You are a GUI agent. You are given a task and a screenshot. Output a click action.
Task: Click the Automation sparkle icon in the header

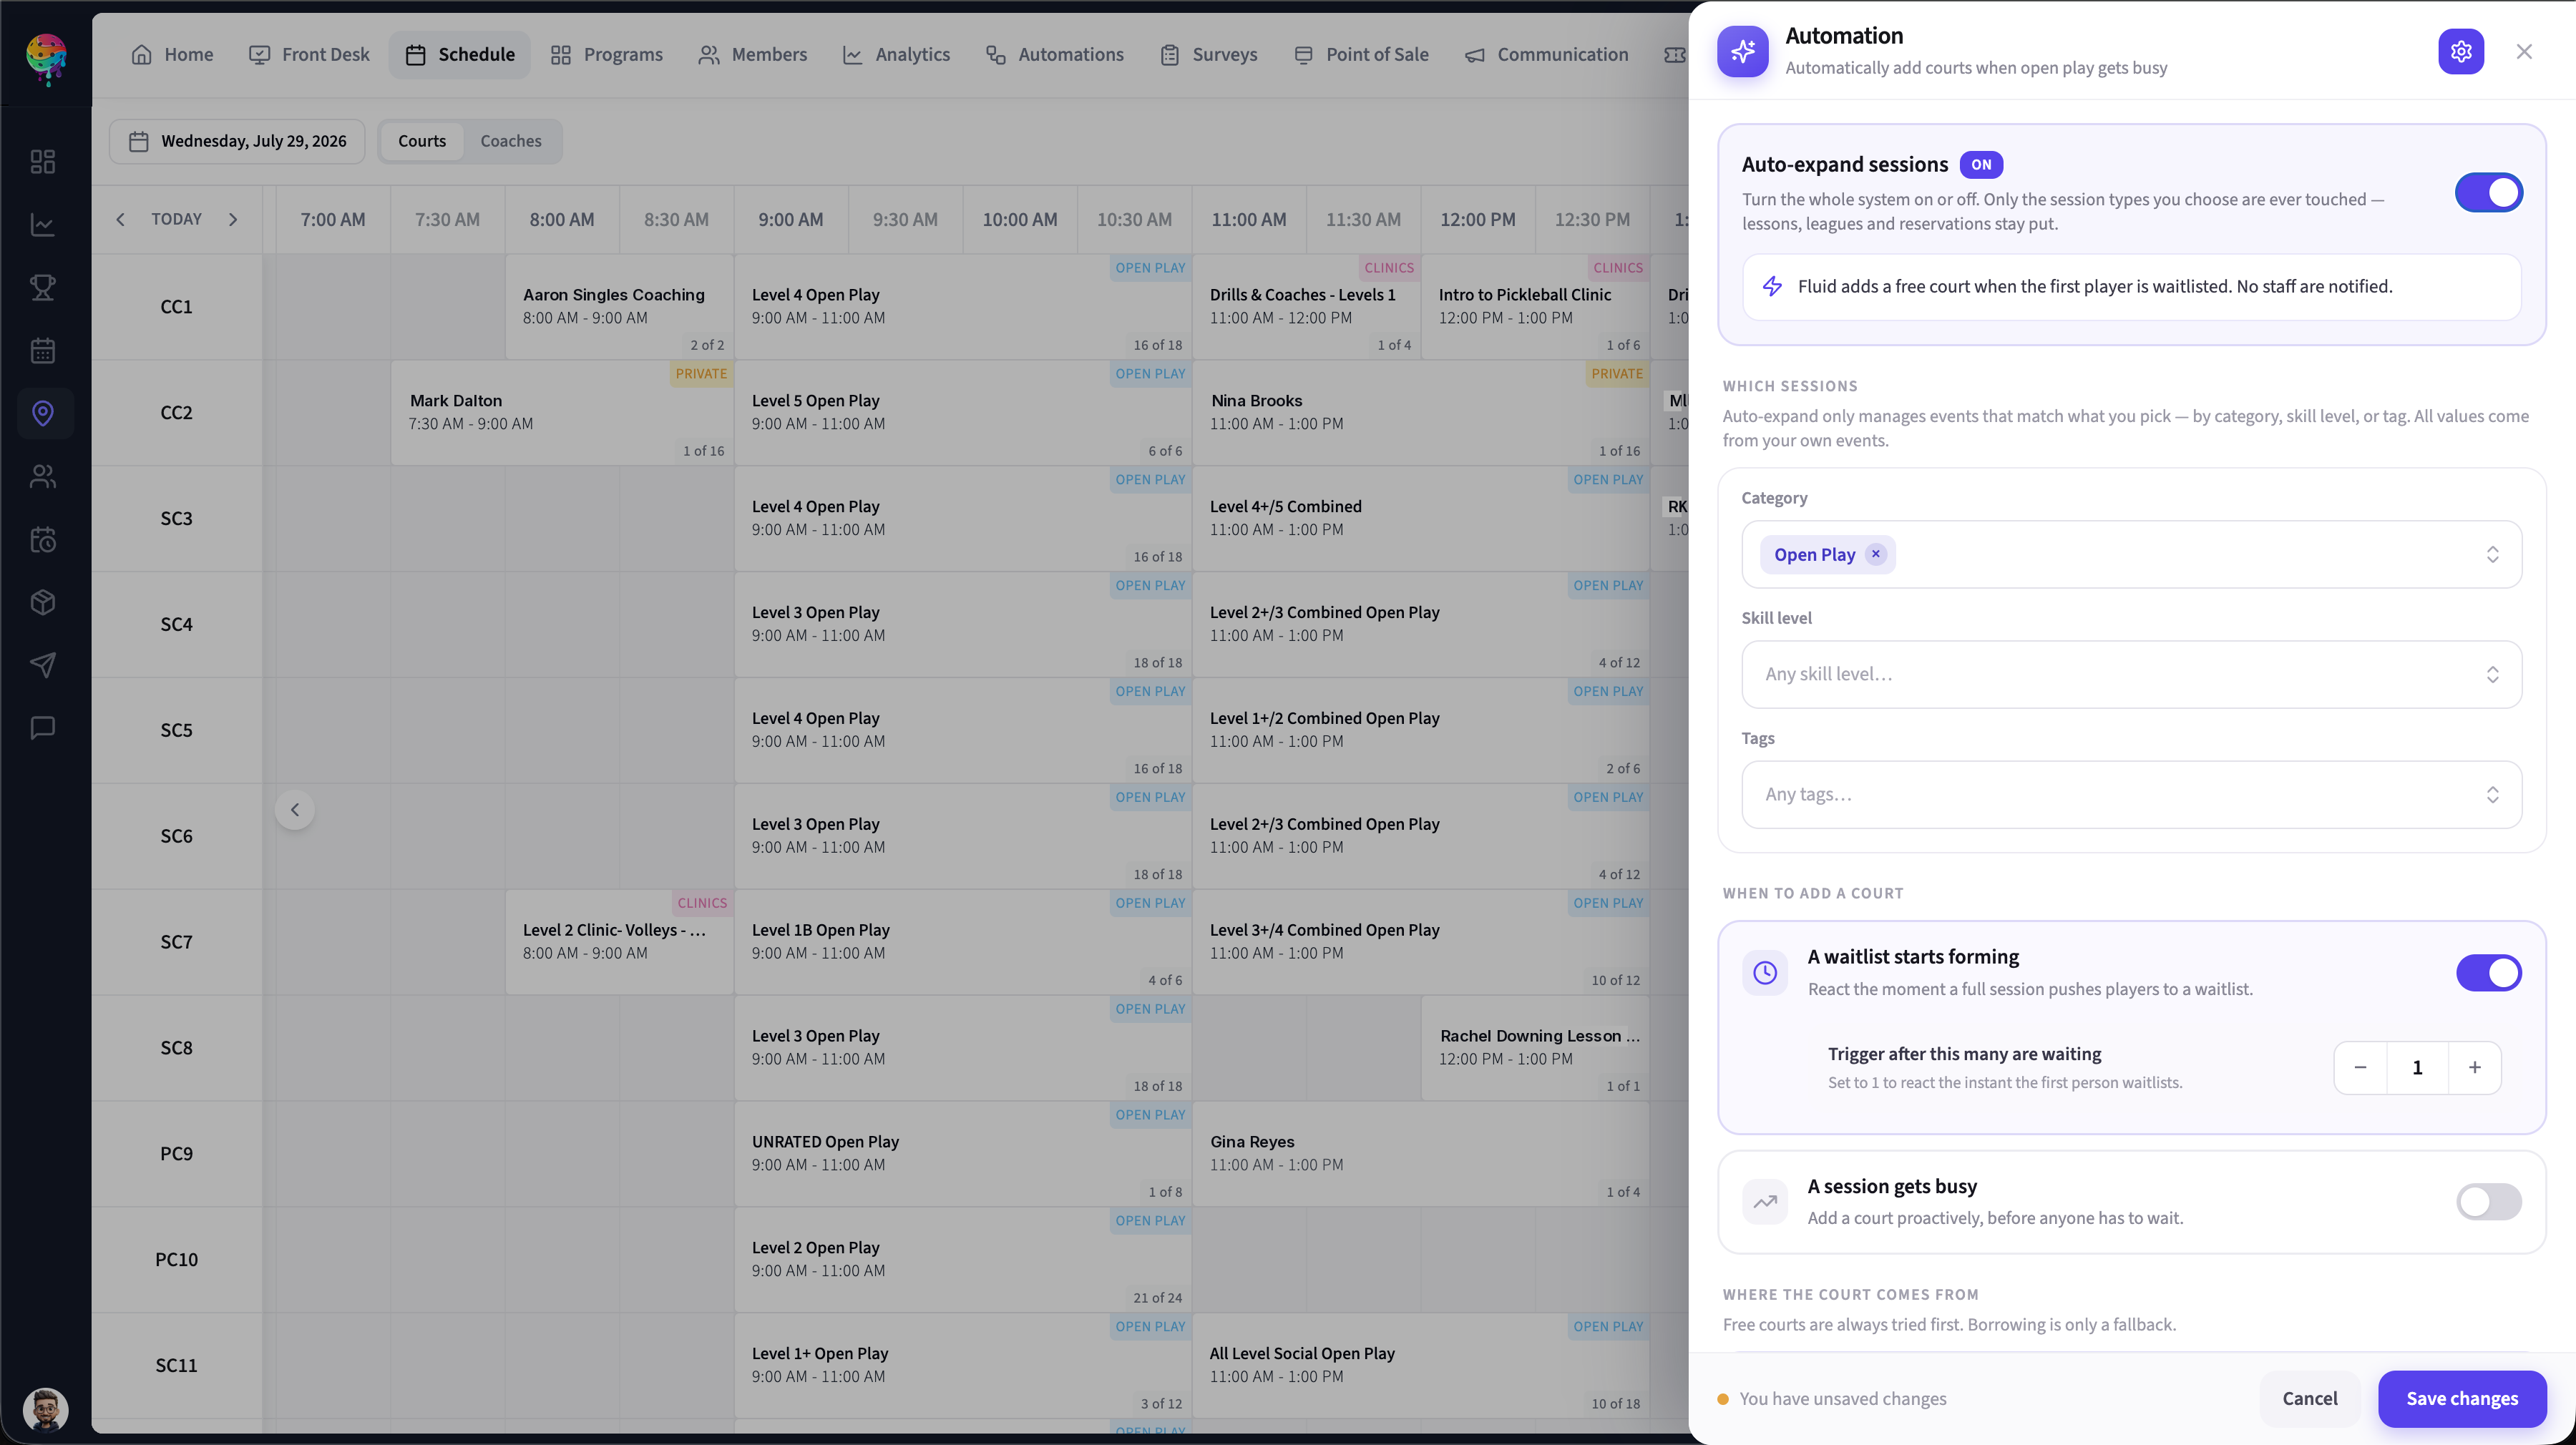tap(1743, 51)
